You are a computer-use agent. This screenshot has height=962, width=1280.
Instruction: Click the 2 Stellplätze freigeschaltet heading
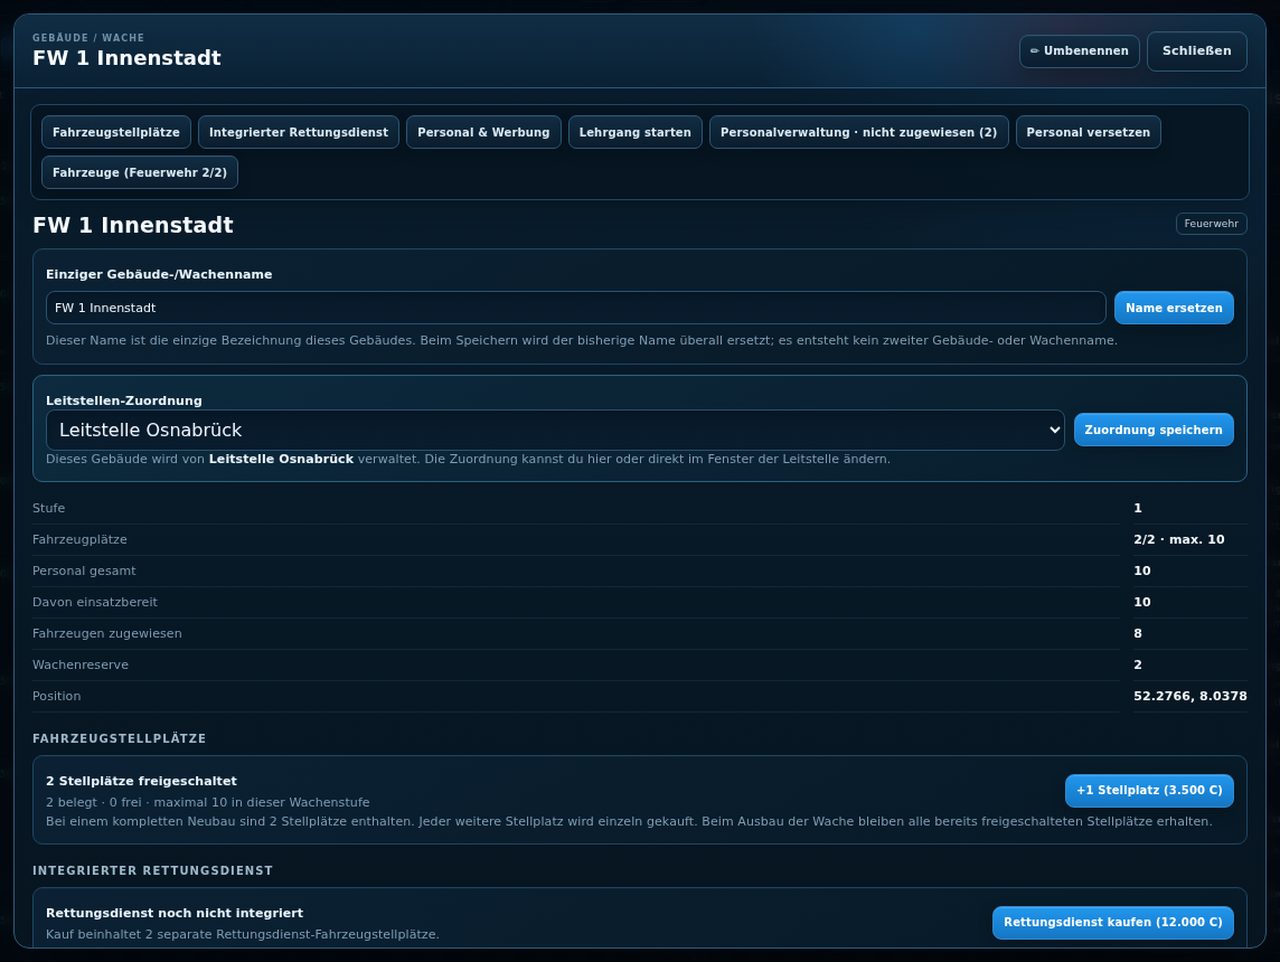click(x=141, y=781)
